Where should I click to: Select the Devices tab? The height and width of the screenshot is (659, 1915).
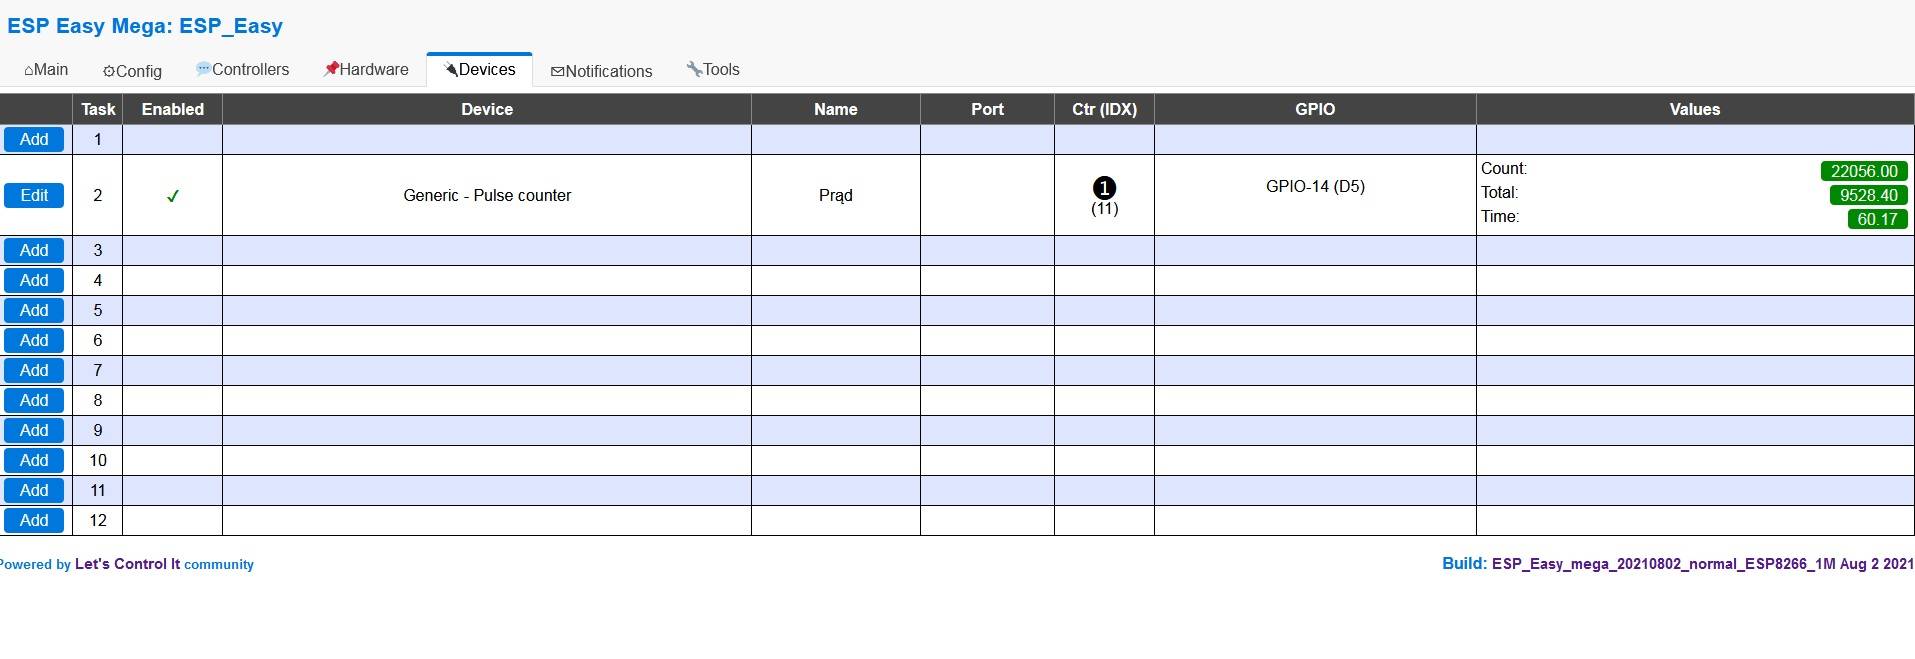pos(480,70)
